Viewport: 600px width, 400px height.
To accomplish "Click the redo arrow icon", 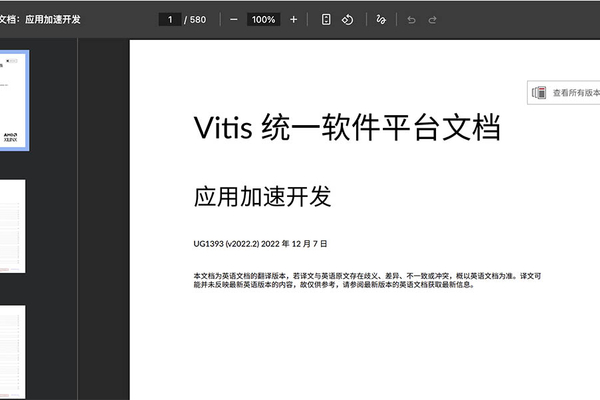I will tap(433, 19).
